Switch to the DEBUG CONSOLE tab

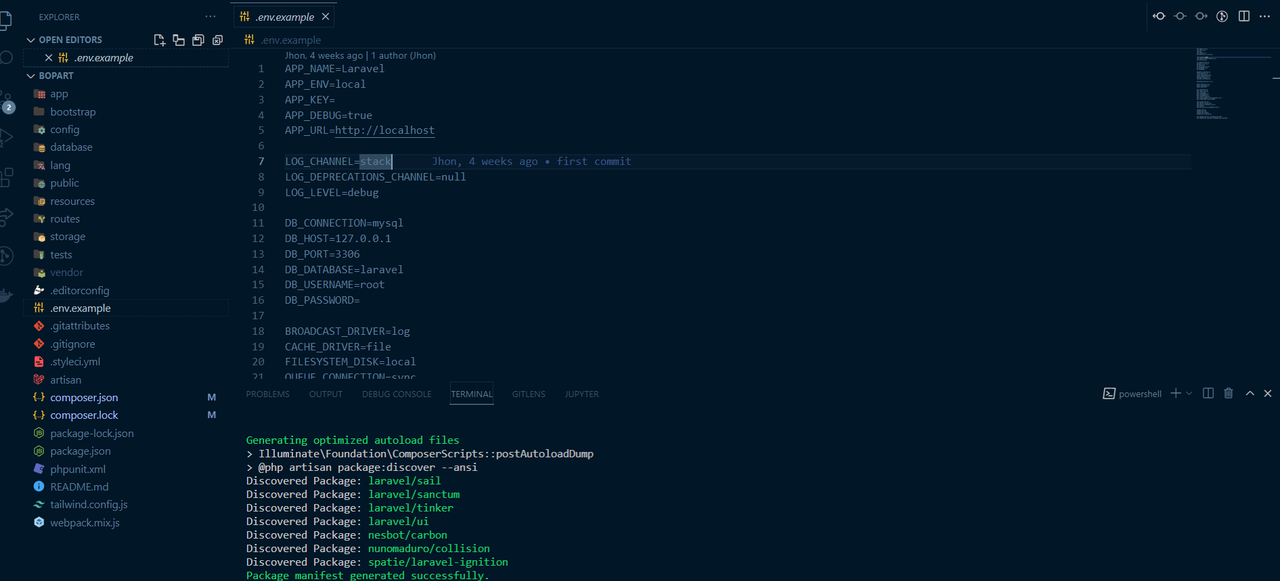click(397, 394)
